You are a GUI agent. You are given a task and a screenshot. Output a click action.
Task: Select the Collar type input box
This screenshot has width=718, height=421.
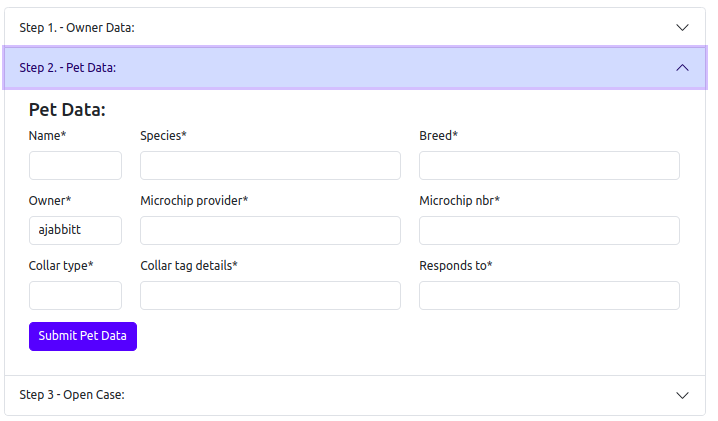point(75,296)
